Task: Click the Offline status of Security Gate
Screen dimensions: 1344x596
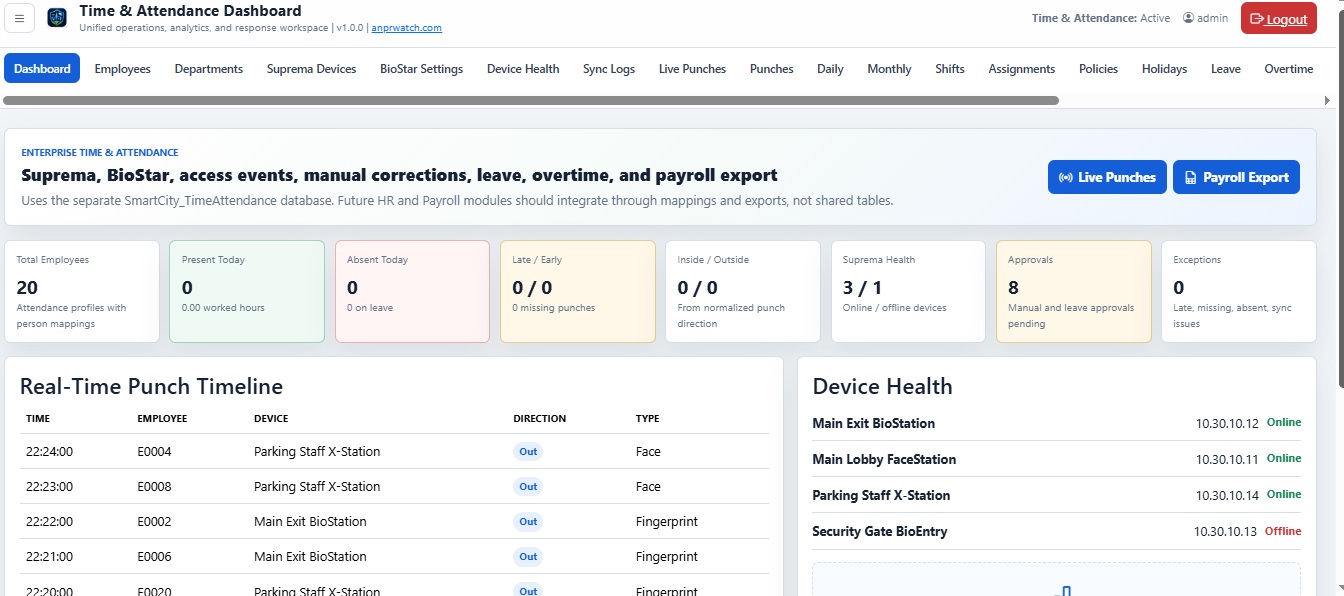Action: click(1283, 531)
